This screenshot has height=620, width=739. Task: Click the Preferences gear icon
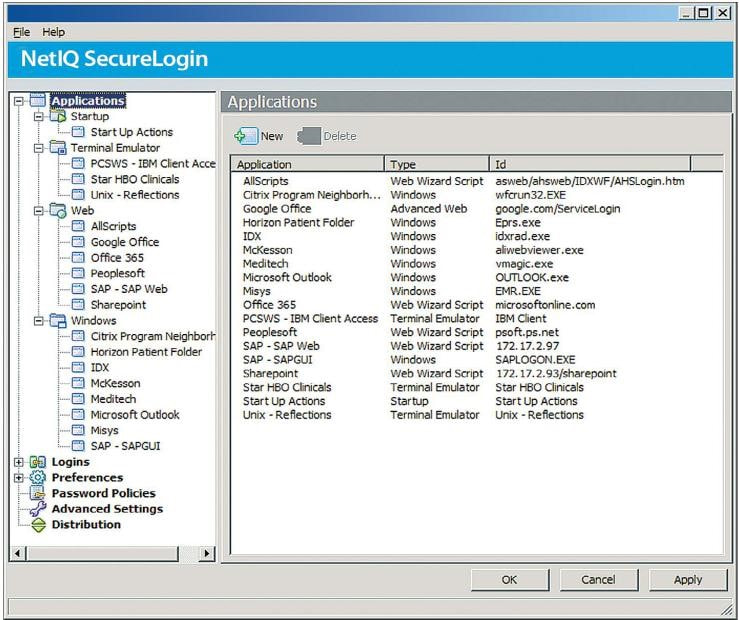[x=38, y=477]
